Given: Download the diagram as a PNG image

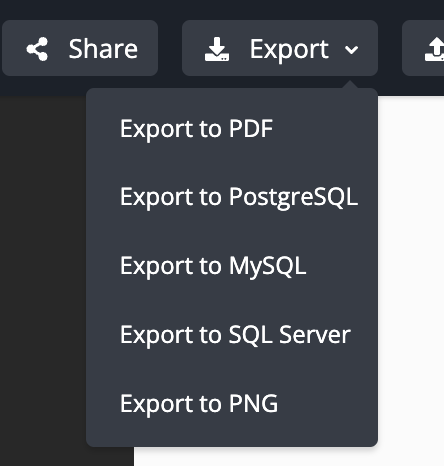Looking at the screenshot, I should (199, 404).
